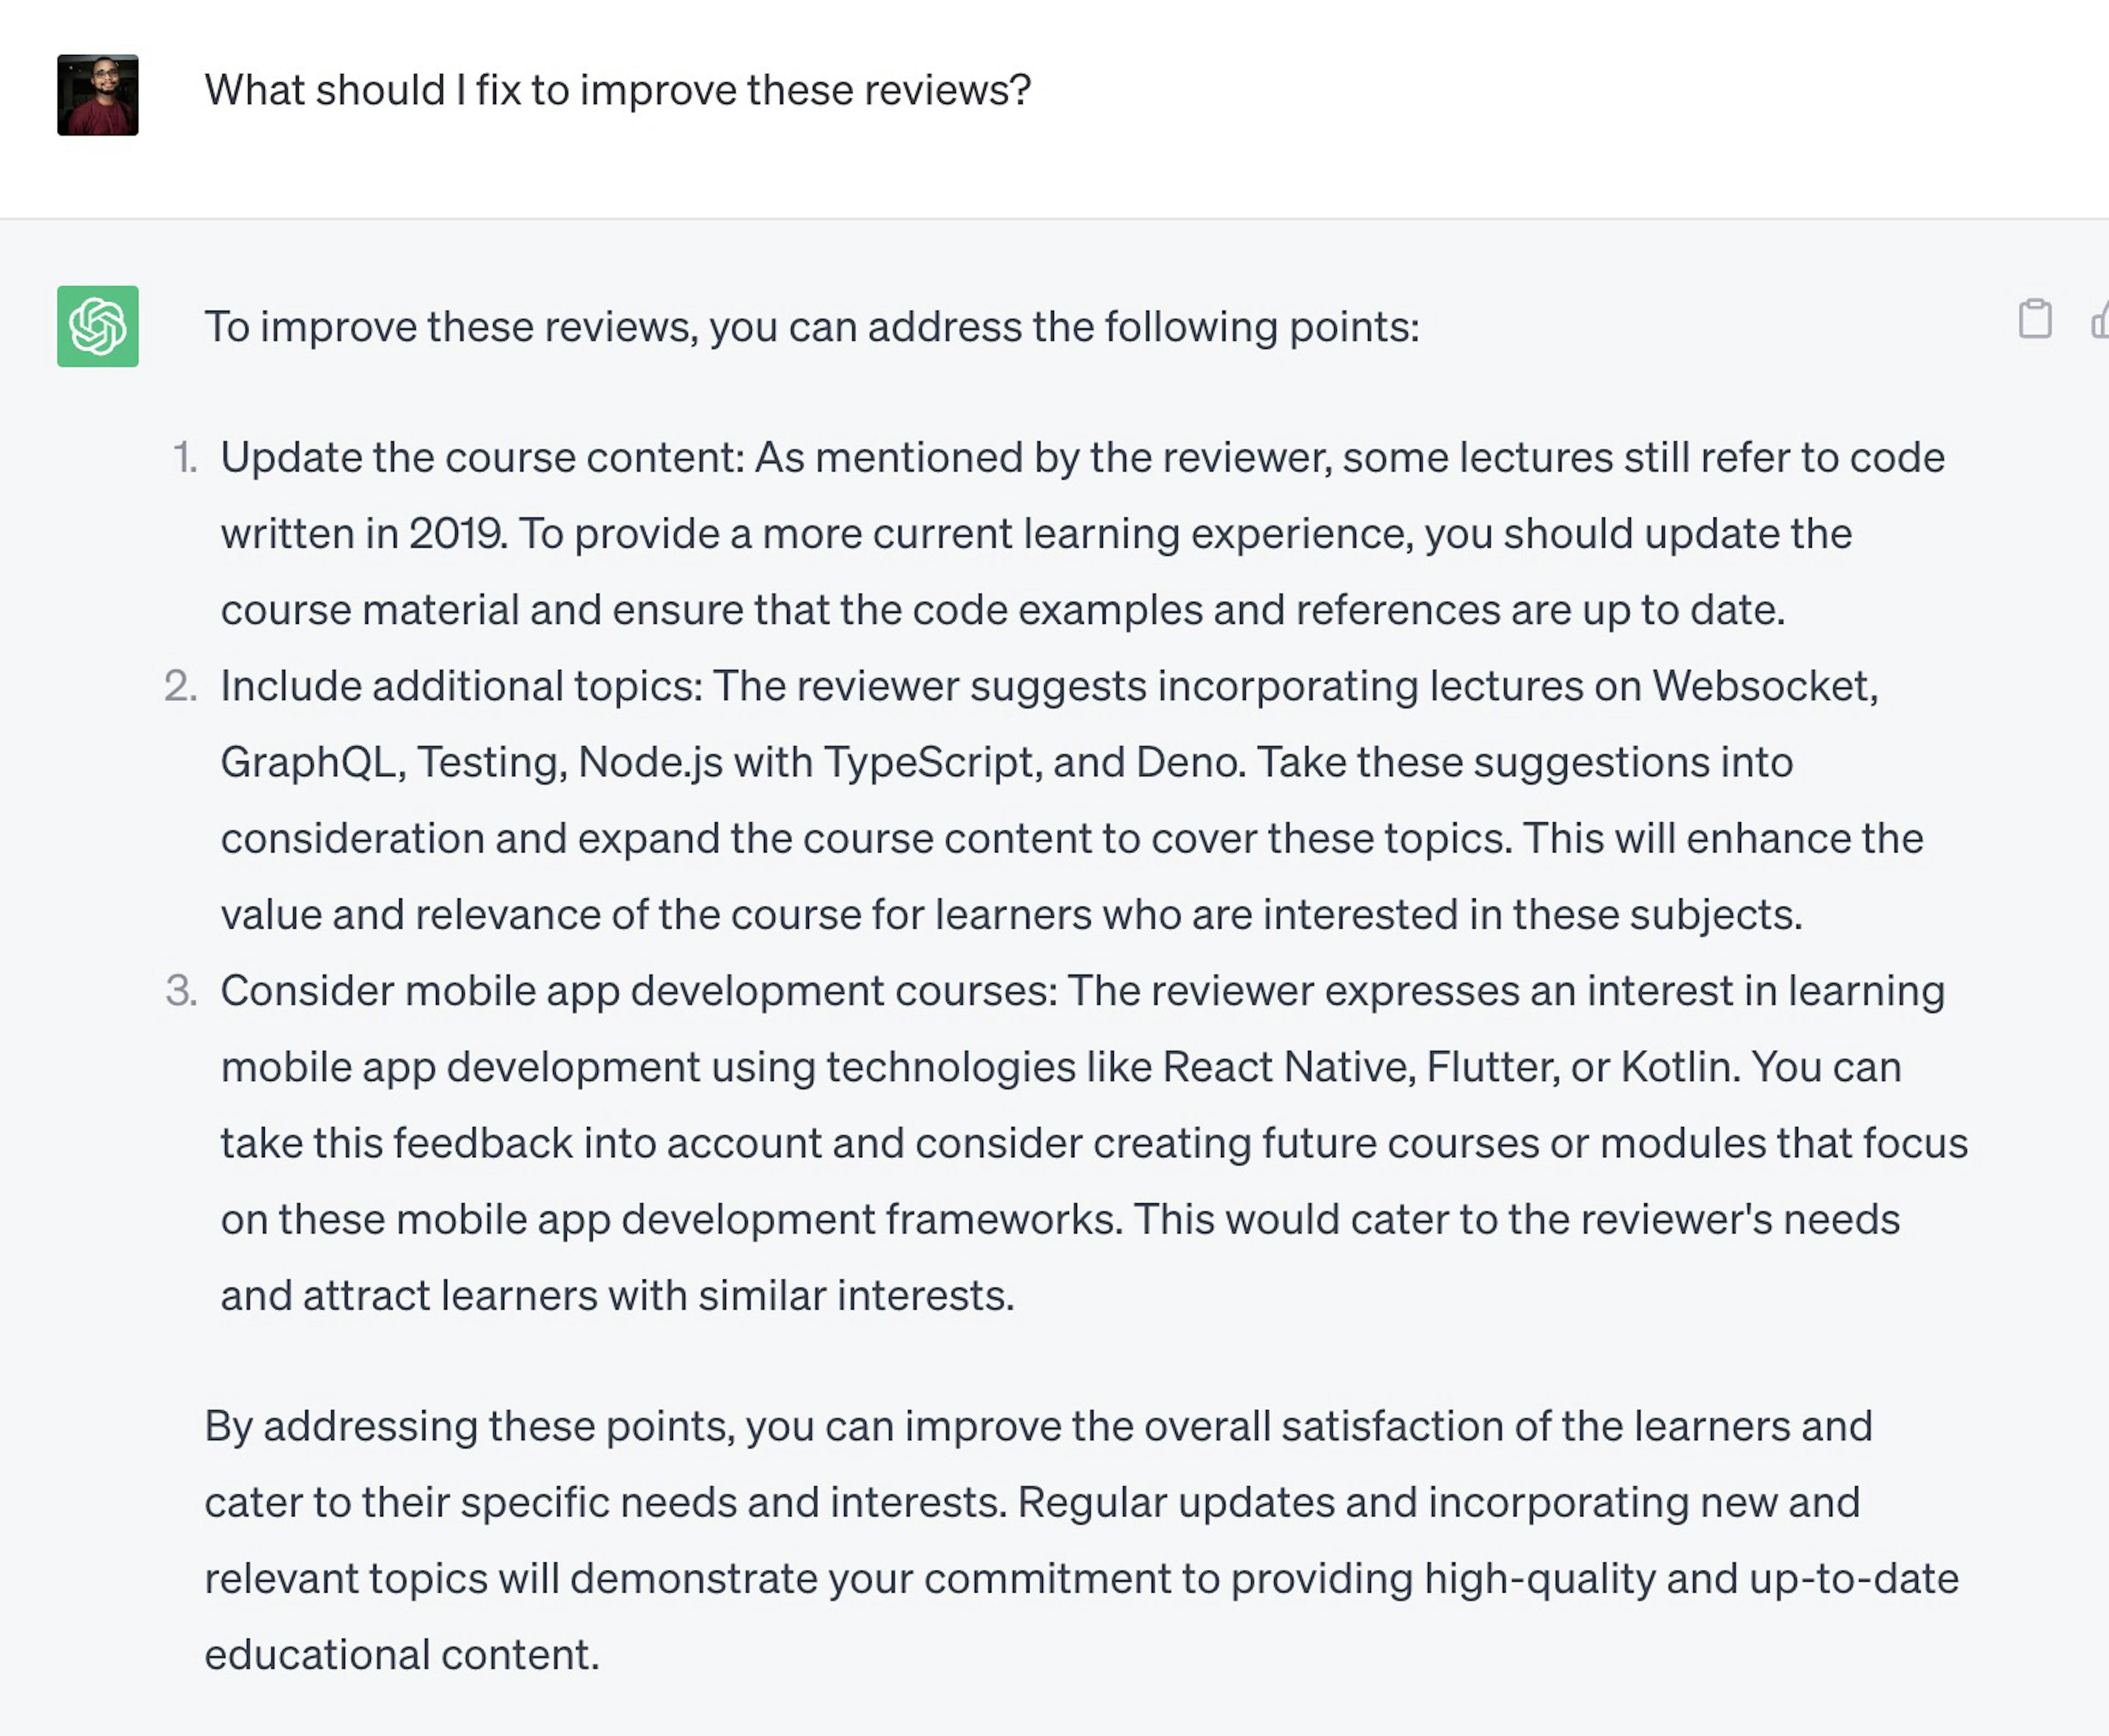Click 'Consider mobile app development courses' text
This screenshot has height=1736, width=2109.
(638, 992)
